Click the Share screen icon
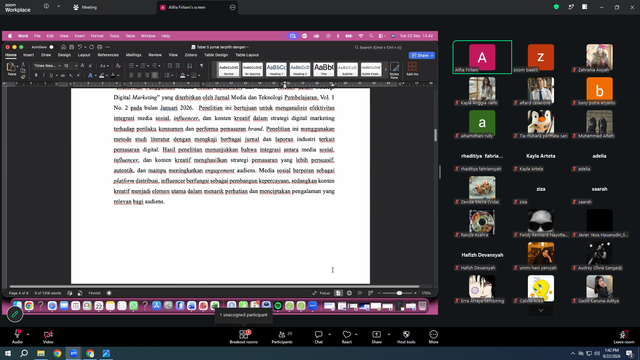Viewport: 640px width, 360px height. tap(376, 337)
